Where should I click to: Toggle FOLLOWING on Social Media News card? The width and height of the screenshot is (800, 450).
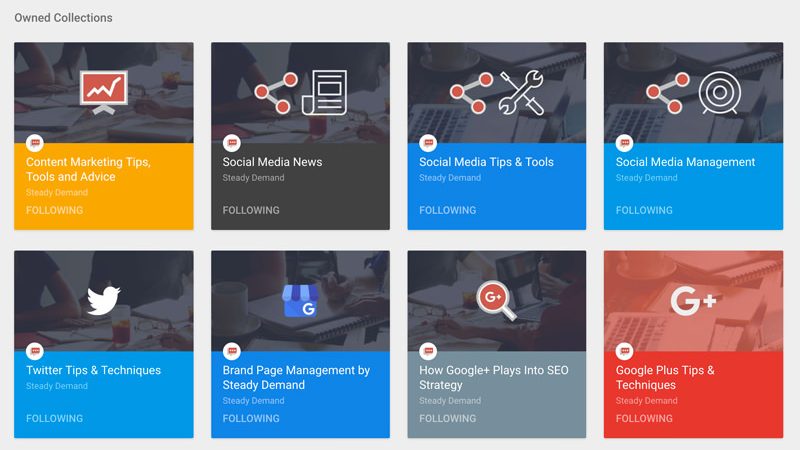251,210
